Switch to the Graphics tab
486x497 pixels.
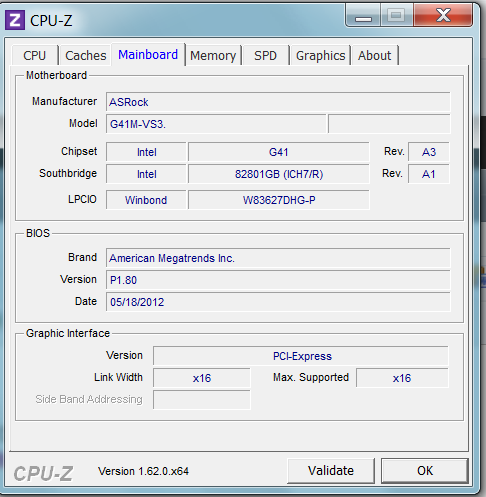pos(320,55)
